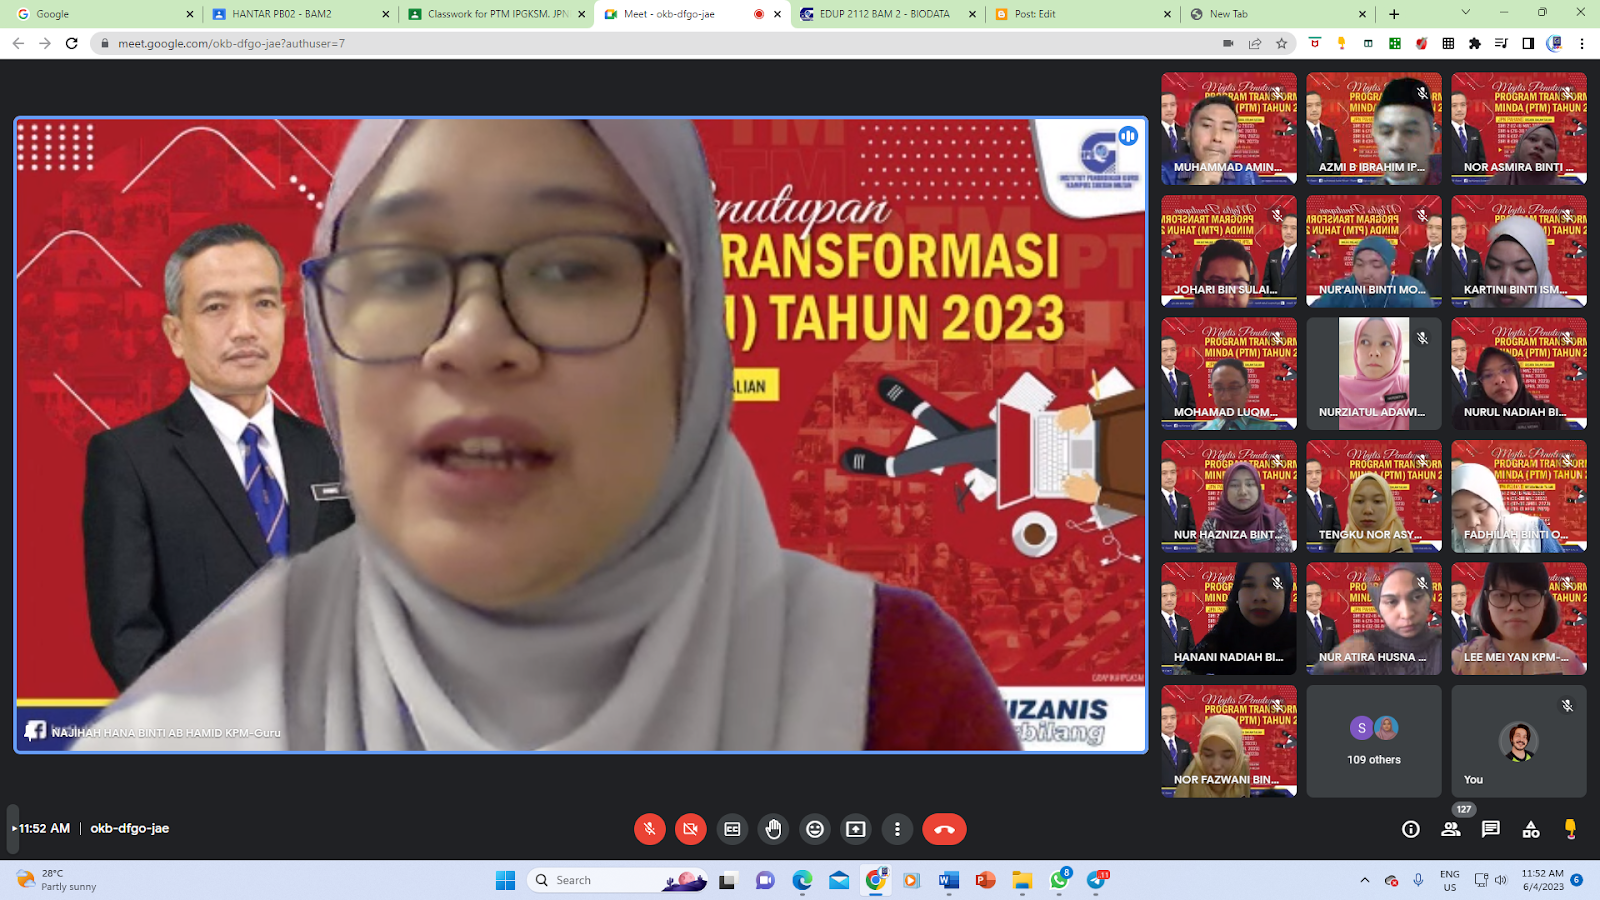Reload the Meet page

click(71, 43)
